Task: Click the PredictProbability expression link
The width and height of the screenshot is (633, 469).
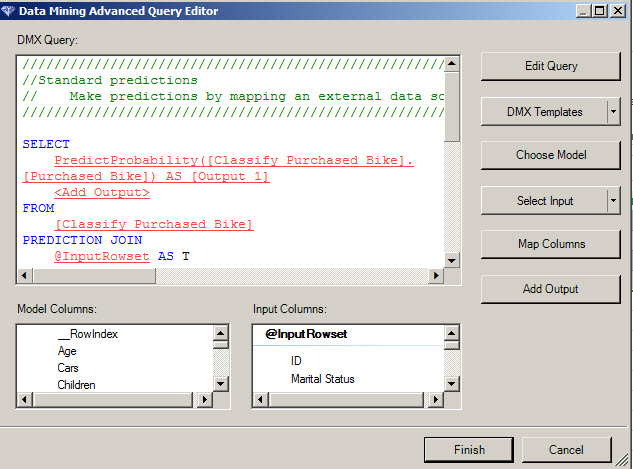Action: point(218,168)
